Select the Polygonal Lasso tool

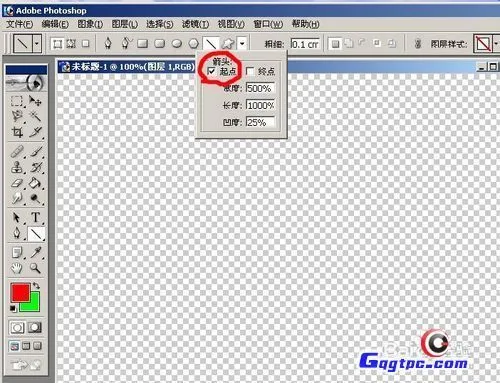pyautogui.click(x=17, y=116)
